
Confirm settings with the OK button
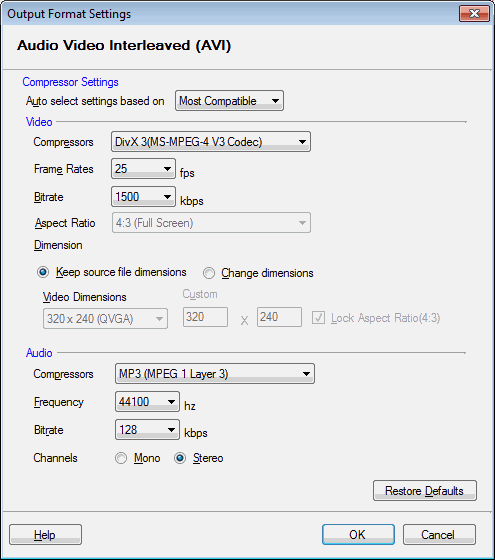(x=358, y=535)
